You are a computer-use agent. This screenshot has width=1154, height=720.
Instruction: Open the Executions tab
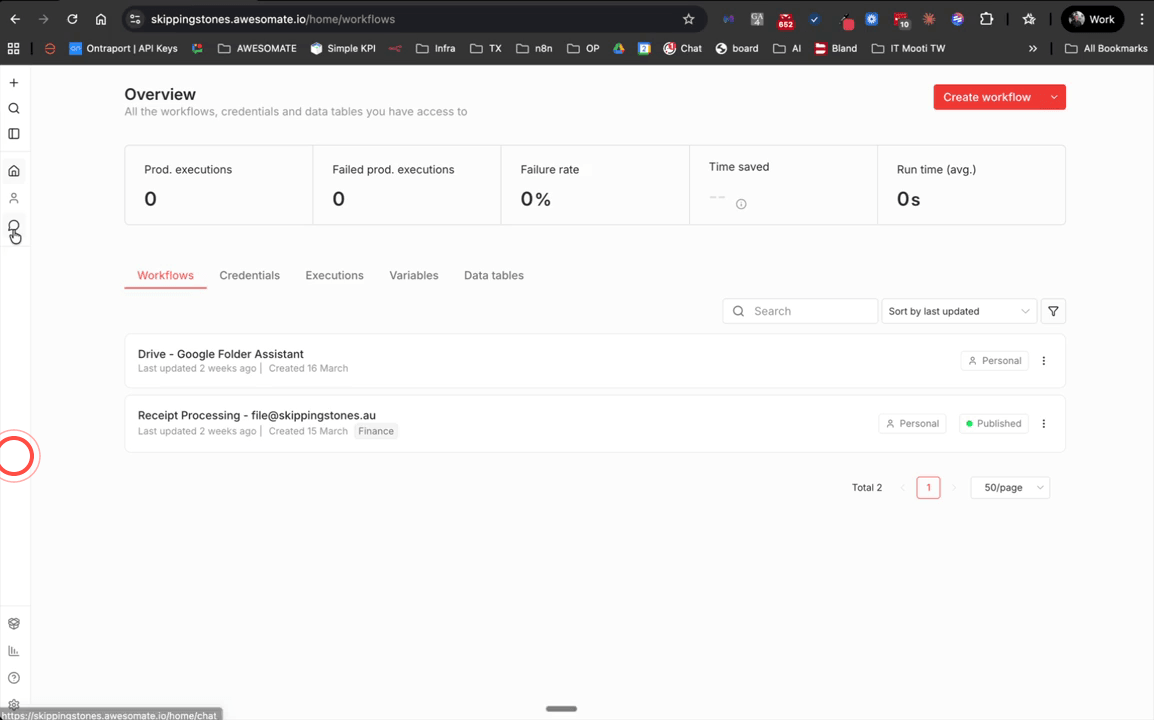334,275
